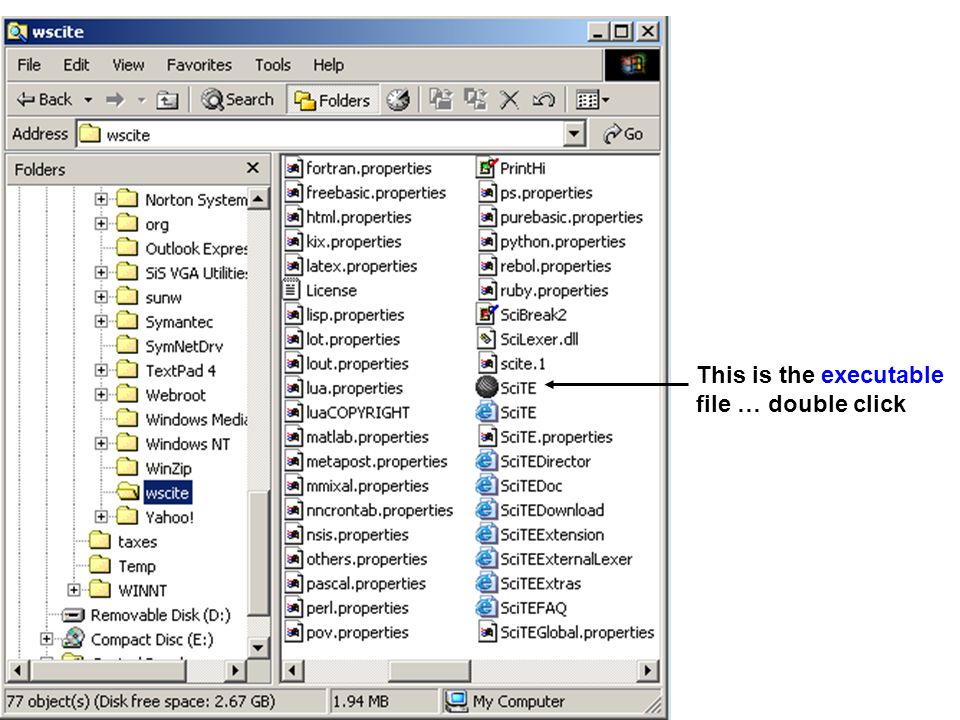Image resolution: width=960 pixels, height=720 pixels.
Task: Click the Move To toolbar icon
Action: [441, 99]
